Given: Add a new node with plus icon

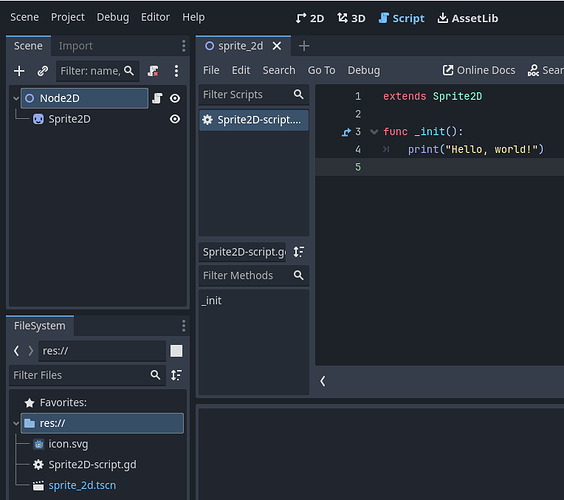Looking at the screenshot, I should [x=19, y=71].
